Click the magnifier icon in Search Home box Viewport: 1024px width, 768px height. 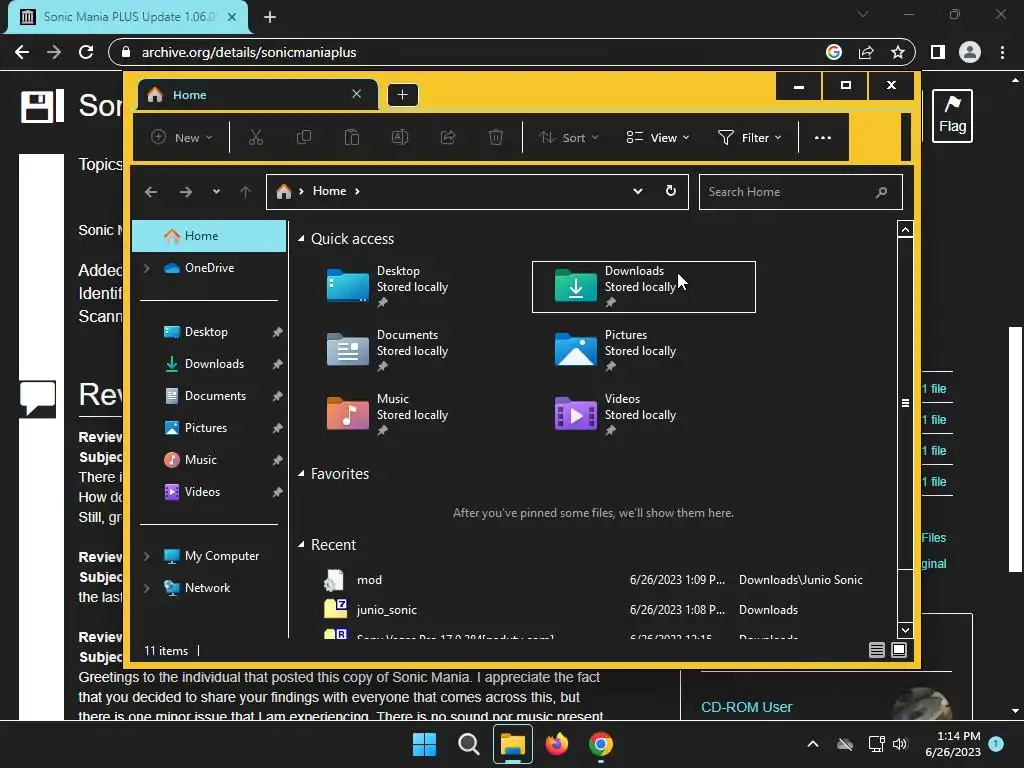click(x=881, y=192)
